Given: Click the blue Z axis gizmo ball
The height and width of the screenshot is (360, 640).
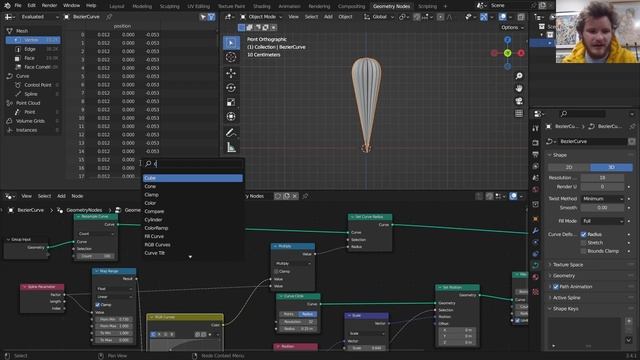Looking at the screenshot, I should coord(507,40).
